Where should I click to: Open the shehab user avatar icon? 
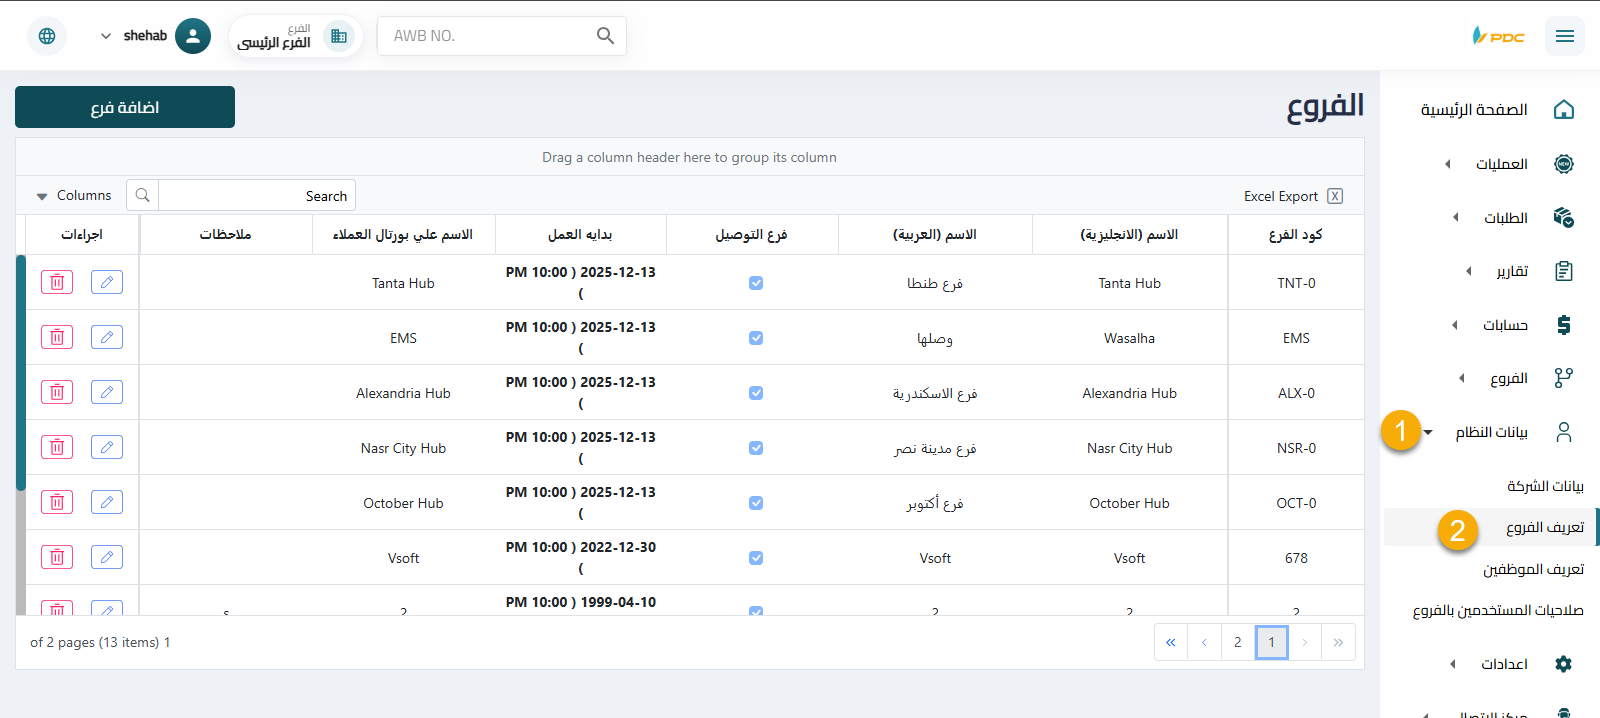pos(193,36)
